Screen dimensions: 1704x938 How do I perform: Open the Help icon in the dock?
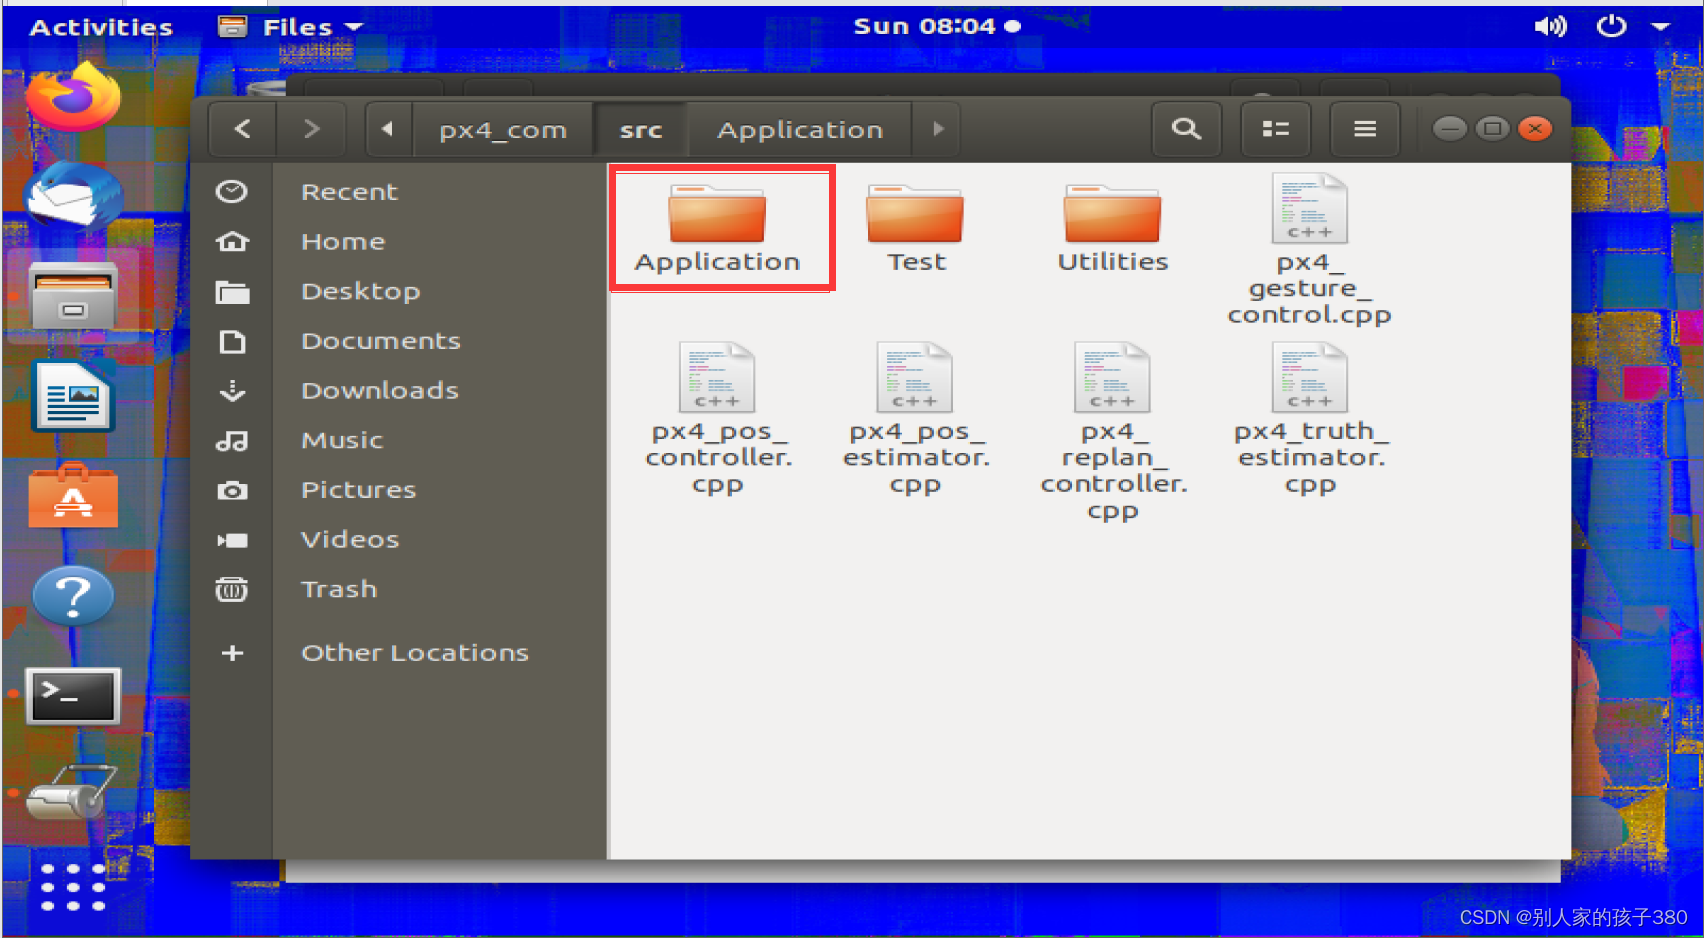click(73, 596)
